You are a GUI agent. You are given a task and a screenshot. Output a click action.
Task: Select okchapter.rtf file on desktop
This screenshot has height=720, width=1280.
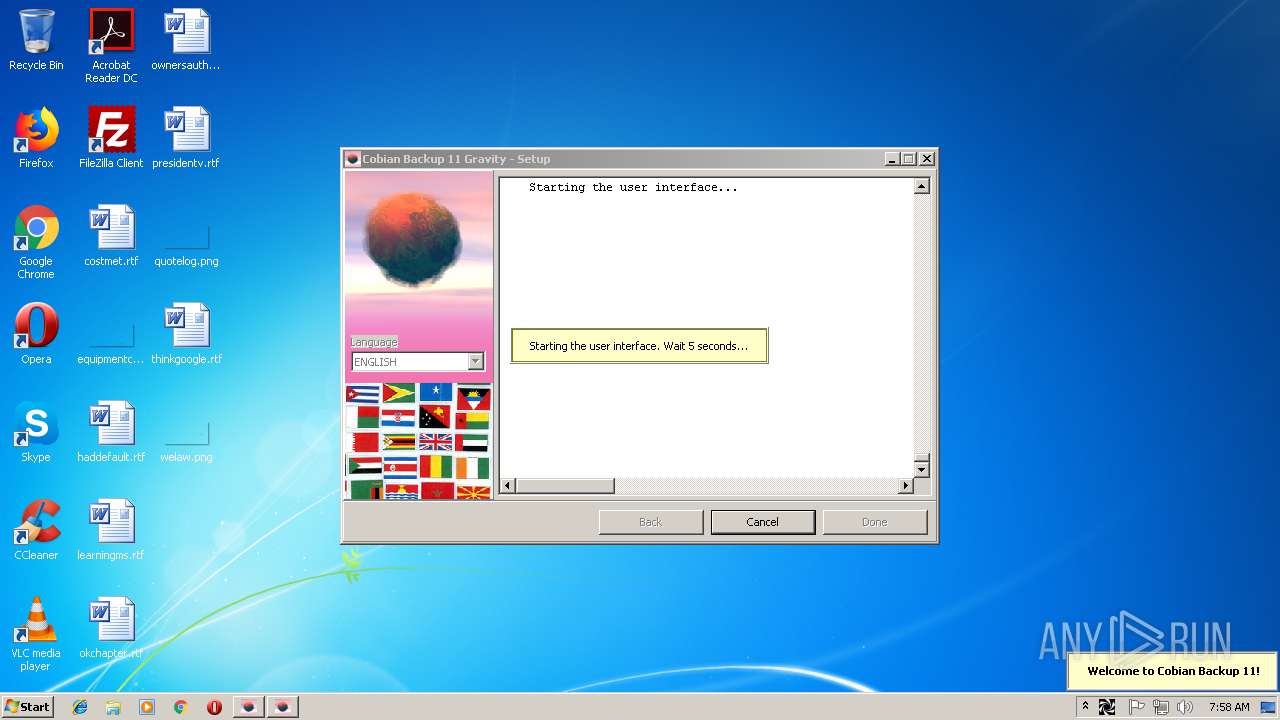click(x=111, y=628)
